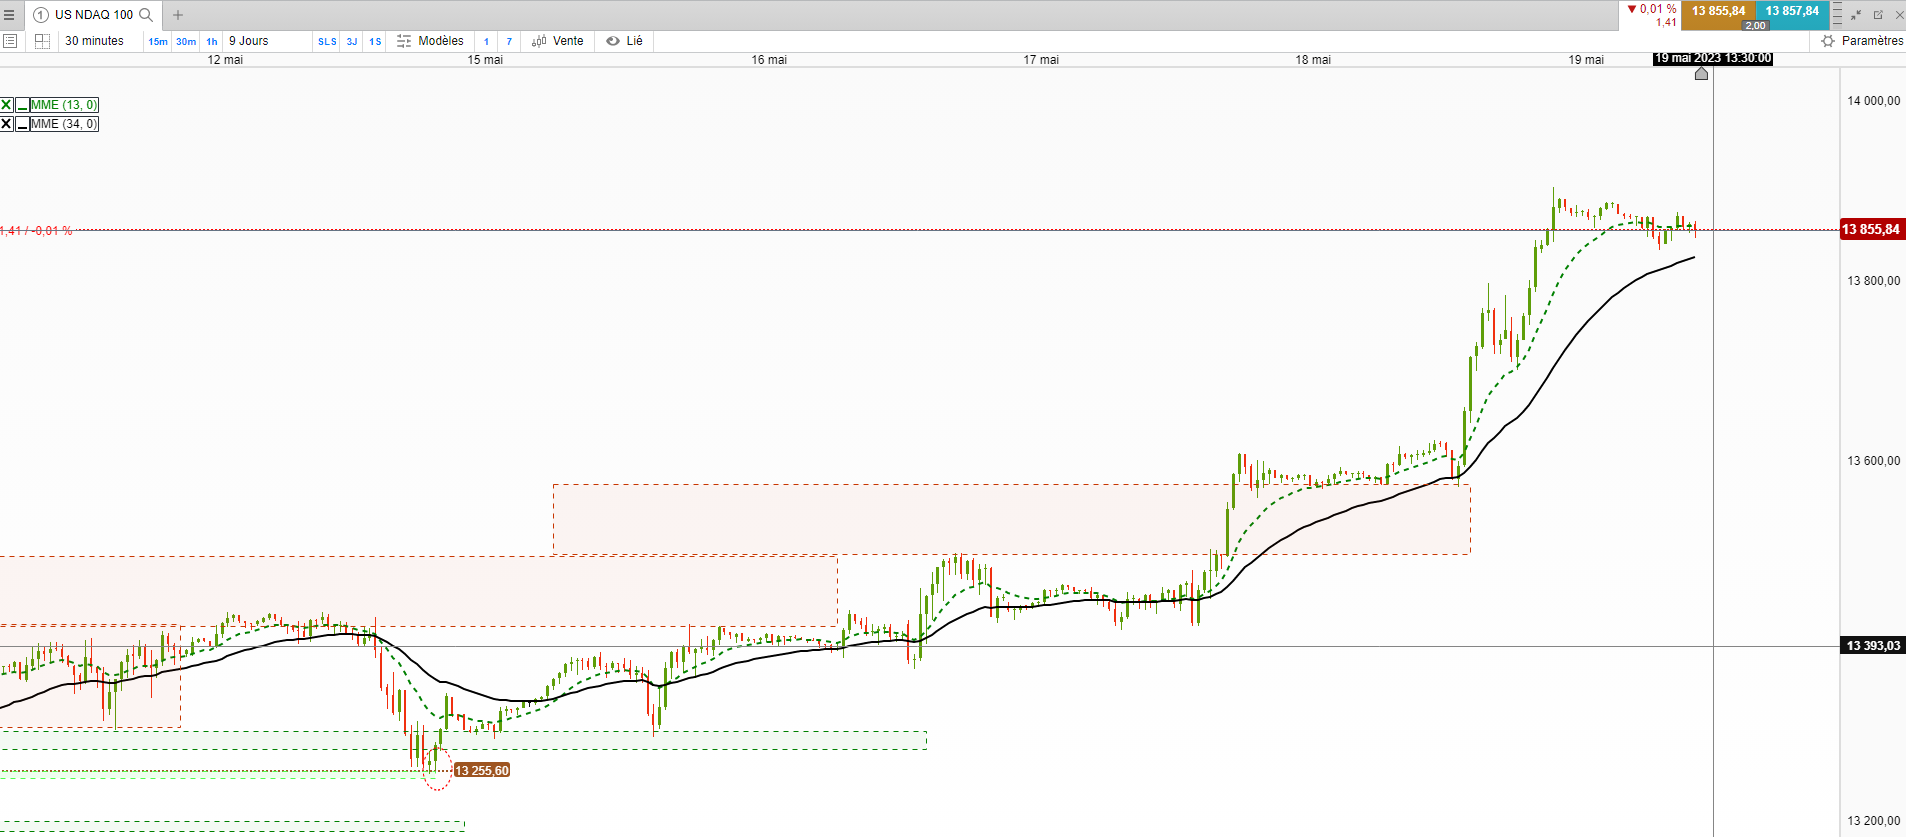Open the hamburger menu at top-left
The height and width of the screenshot is (837, 1906).
[x=9, y=15]
